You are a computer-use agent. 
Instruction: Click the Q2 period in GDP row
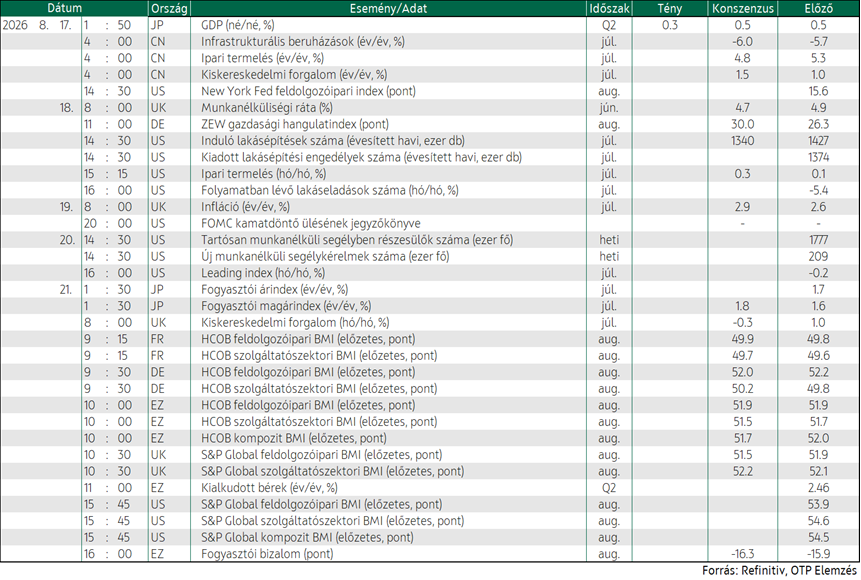[609, 25]
